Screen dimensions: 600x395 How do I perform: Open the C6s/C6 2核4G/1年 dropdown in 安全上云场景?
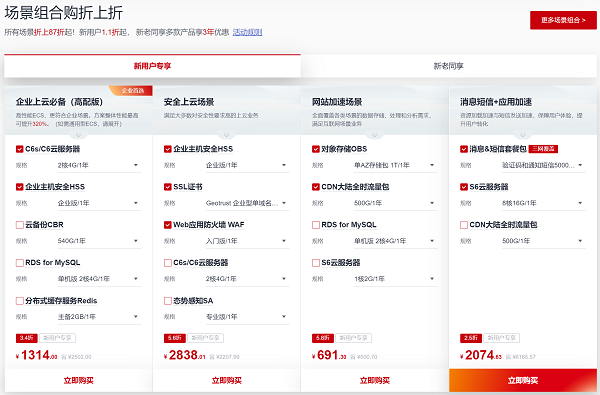[x=247, y=279]
